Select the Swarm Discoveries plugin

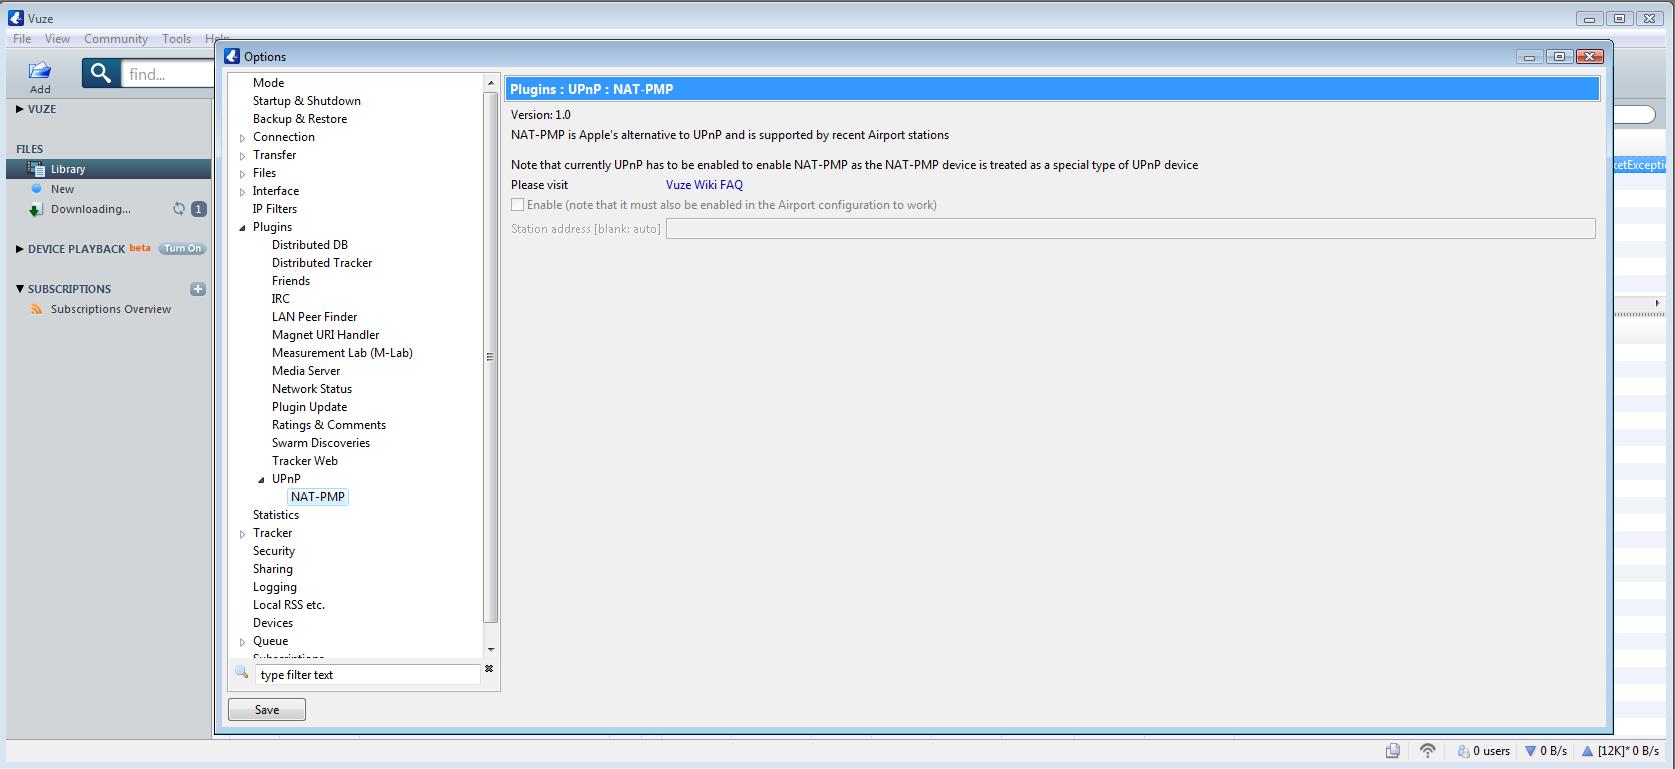[321, 443]
